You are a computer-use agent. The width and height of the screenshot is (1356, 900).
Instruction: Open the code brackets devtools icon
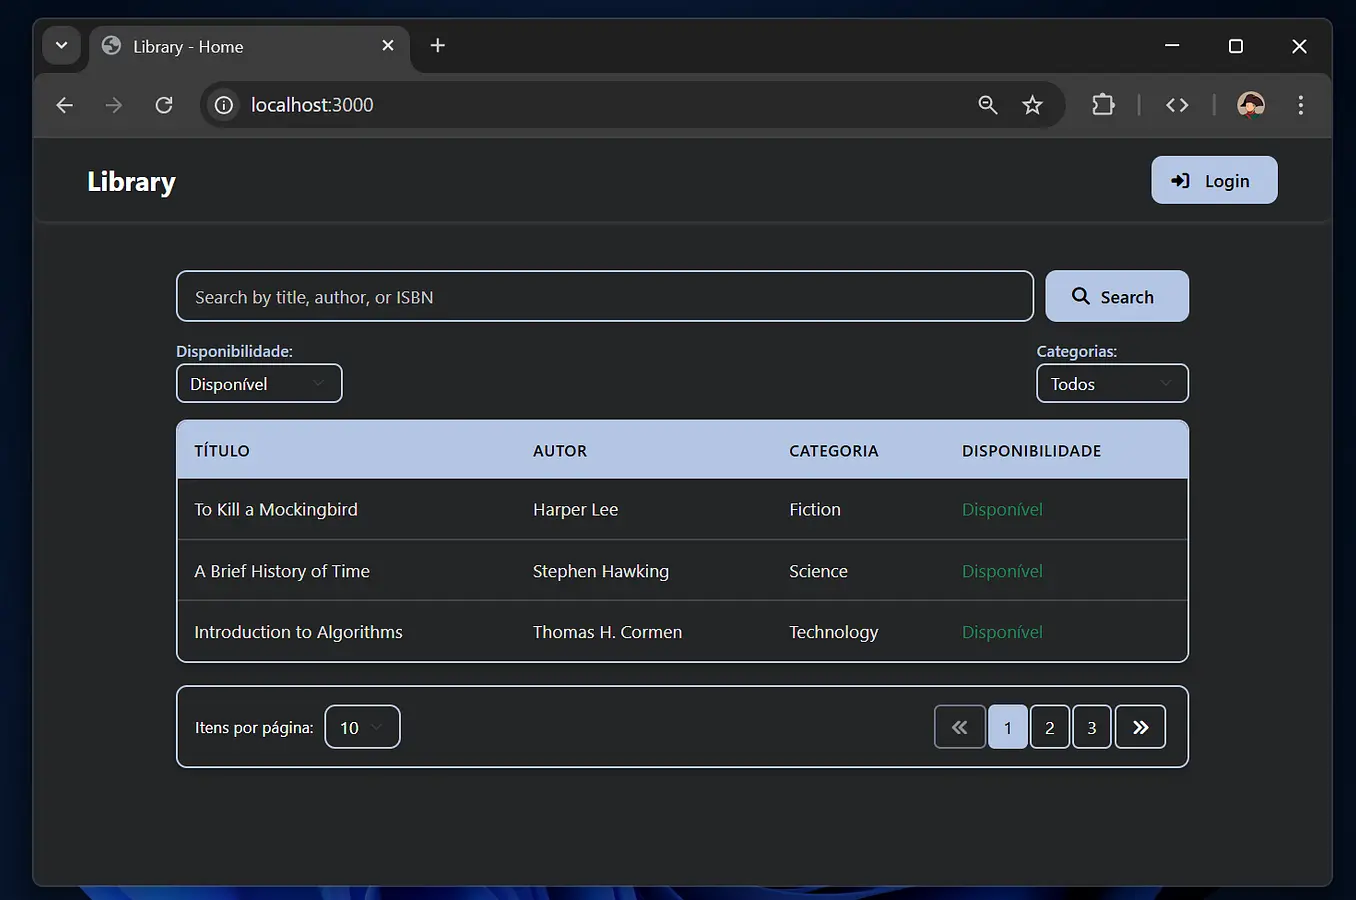pos(1177,105)
